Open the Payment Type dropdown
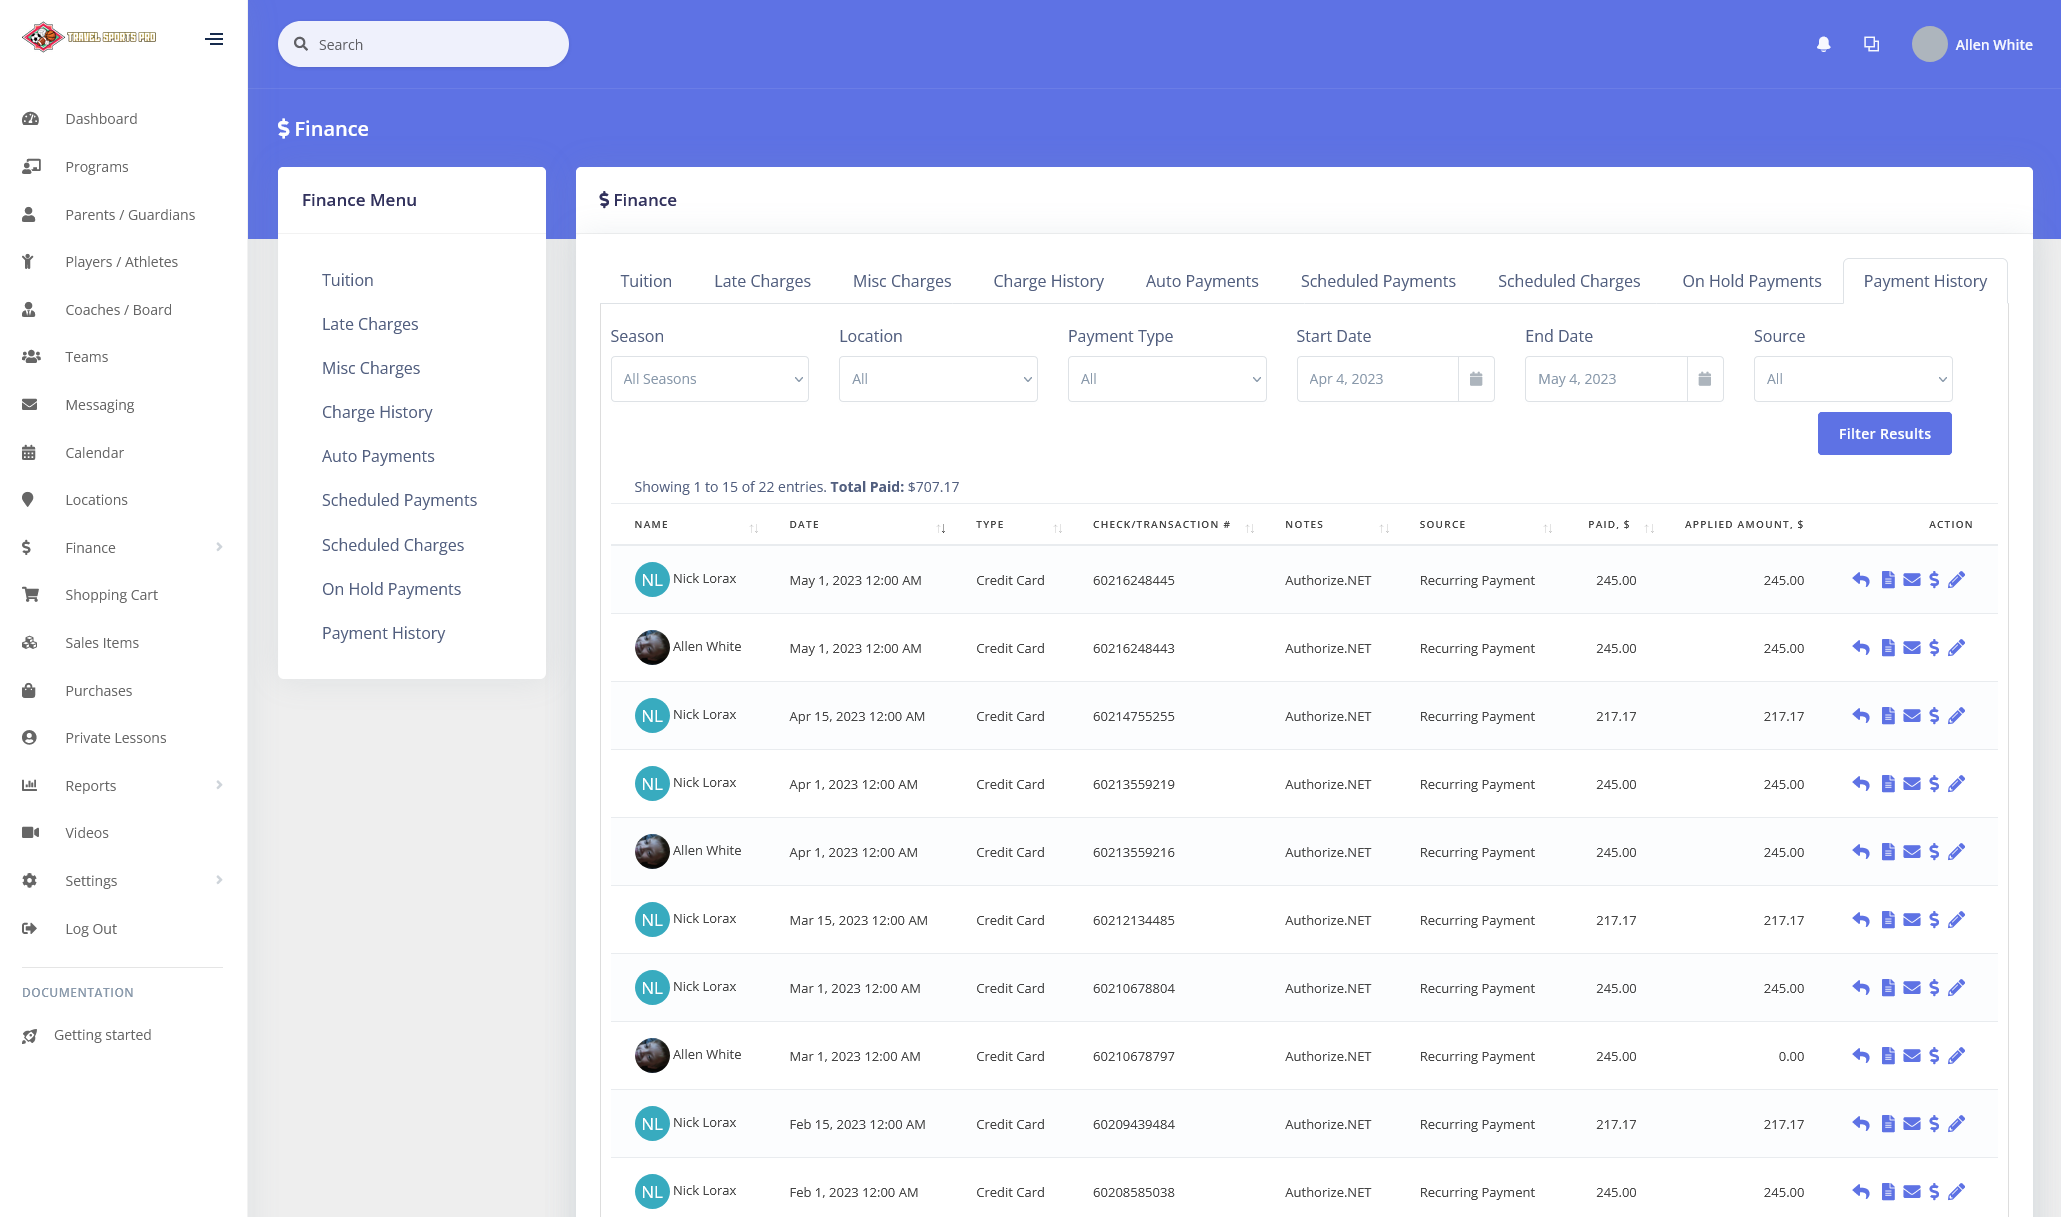The height and width of the screenshot is (1217, 2061). pyautogui.click(x=1166, y=379)
